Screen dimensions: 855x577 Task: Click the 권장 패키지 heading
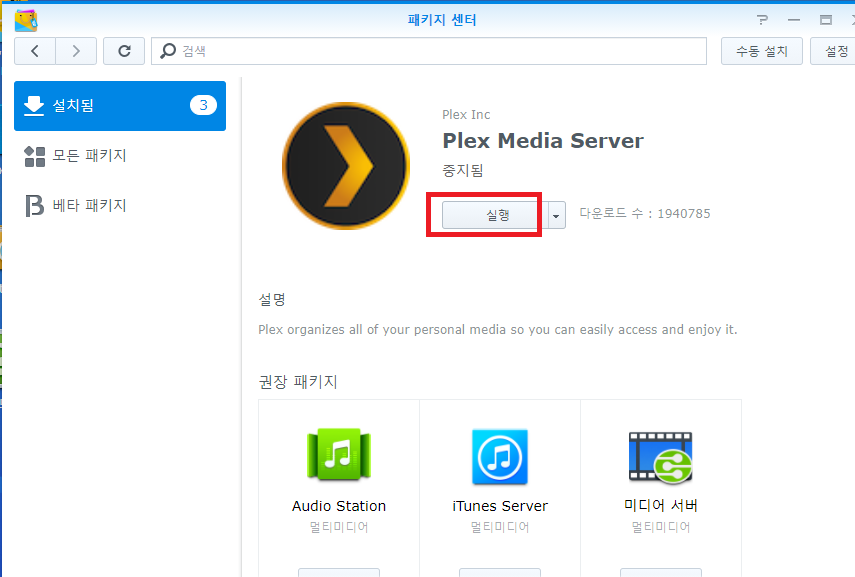[x=298, y=381]
